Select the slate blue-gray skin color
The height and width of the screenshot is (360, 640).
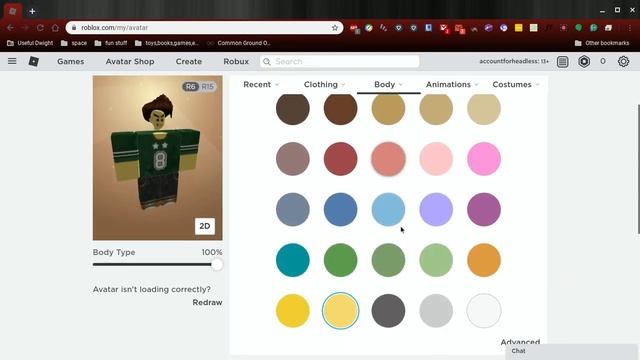click(293, 209)
